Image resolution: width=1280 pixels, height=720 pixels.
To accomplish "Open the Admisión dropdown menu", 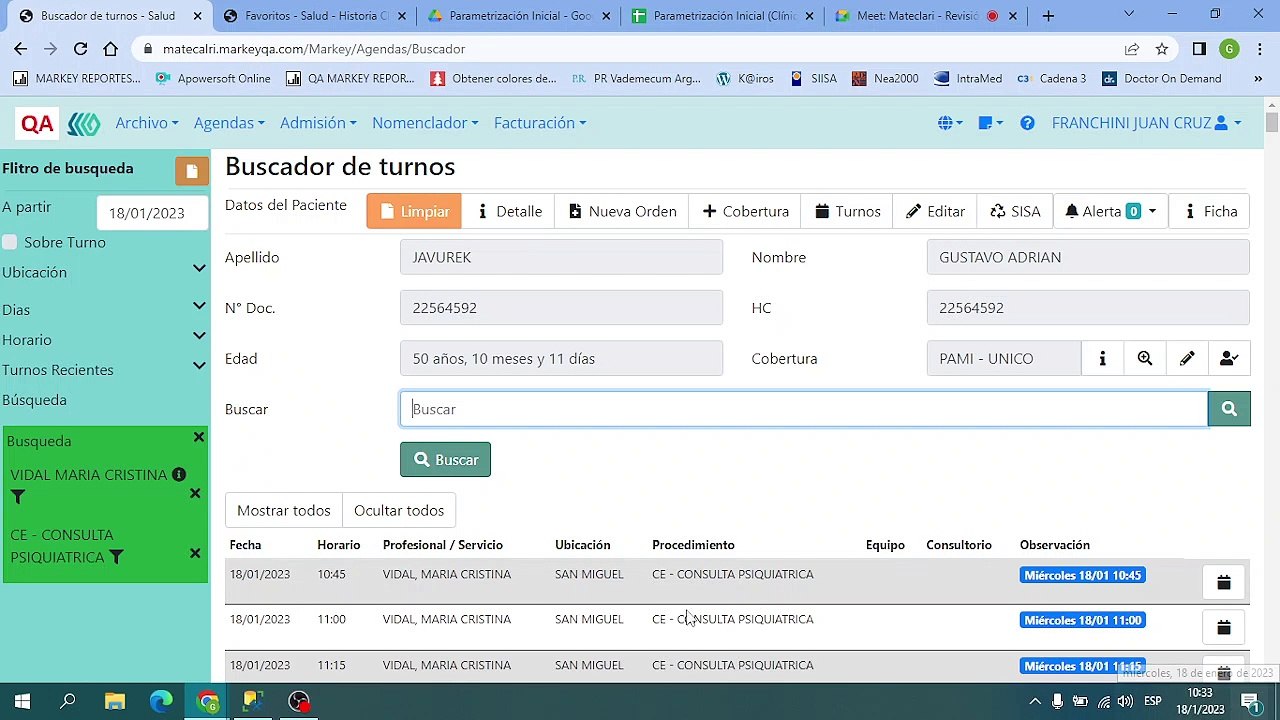I will 318,123.
